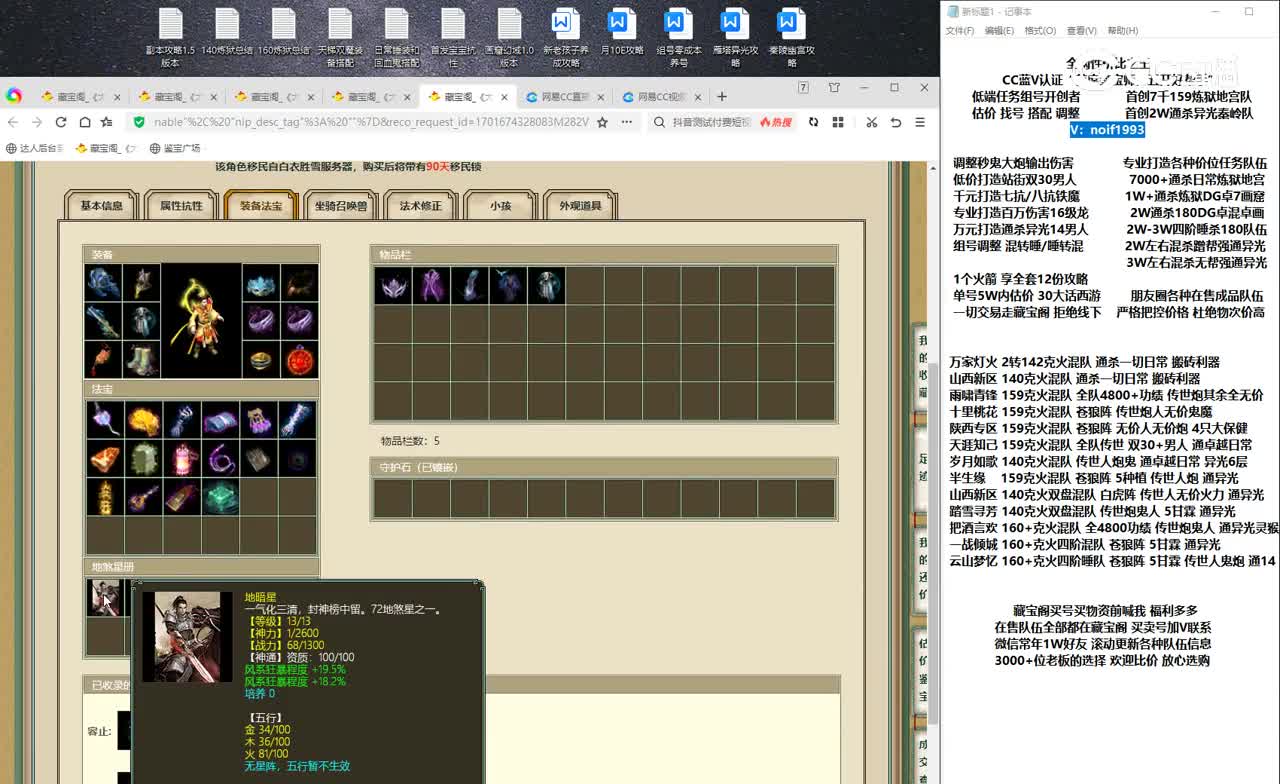Open the 新老孩子养成攻略 document on desktop

point(566,37)
